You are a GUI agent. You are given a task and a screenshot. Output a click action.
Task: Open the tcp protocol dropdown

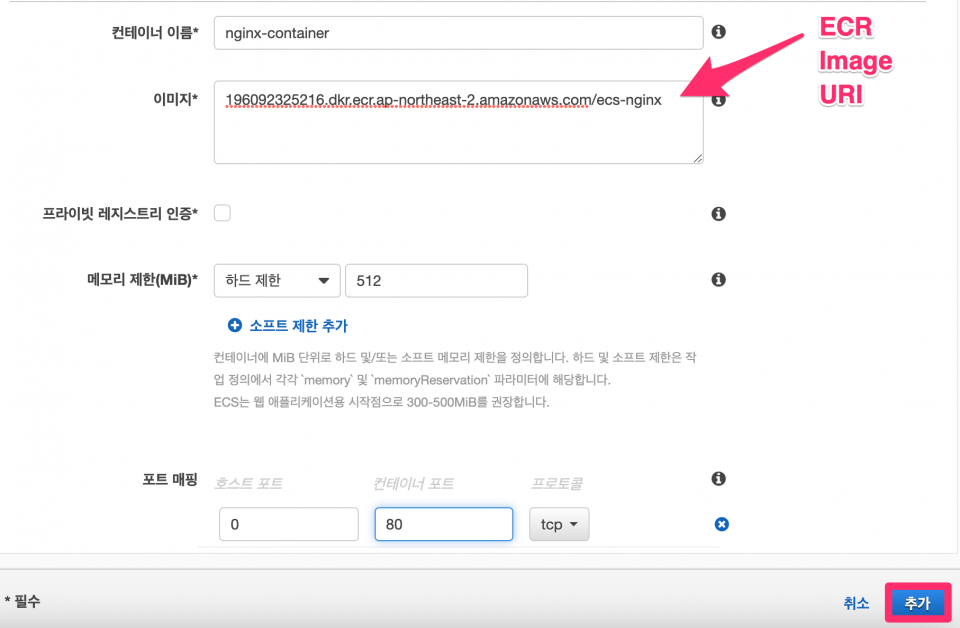click(559, 524)
